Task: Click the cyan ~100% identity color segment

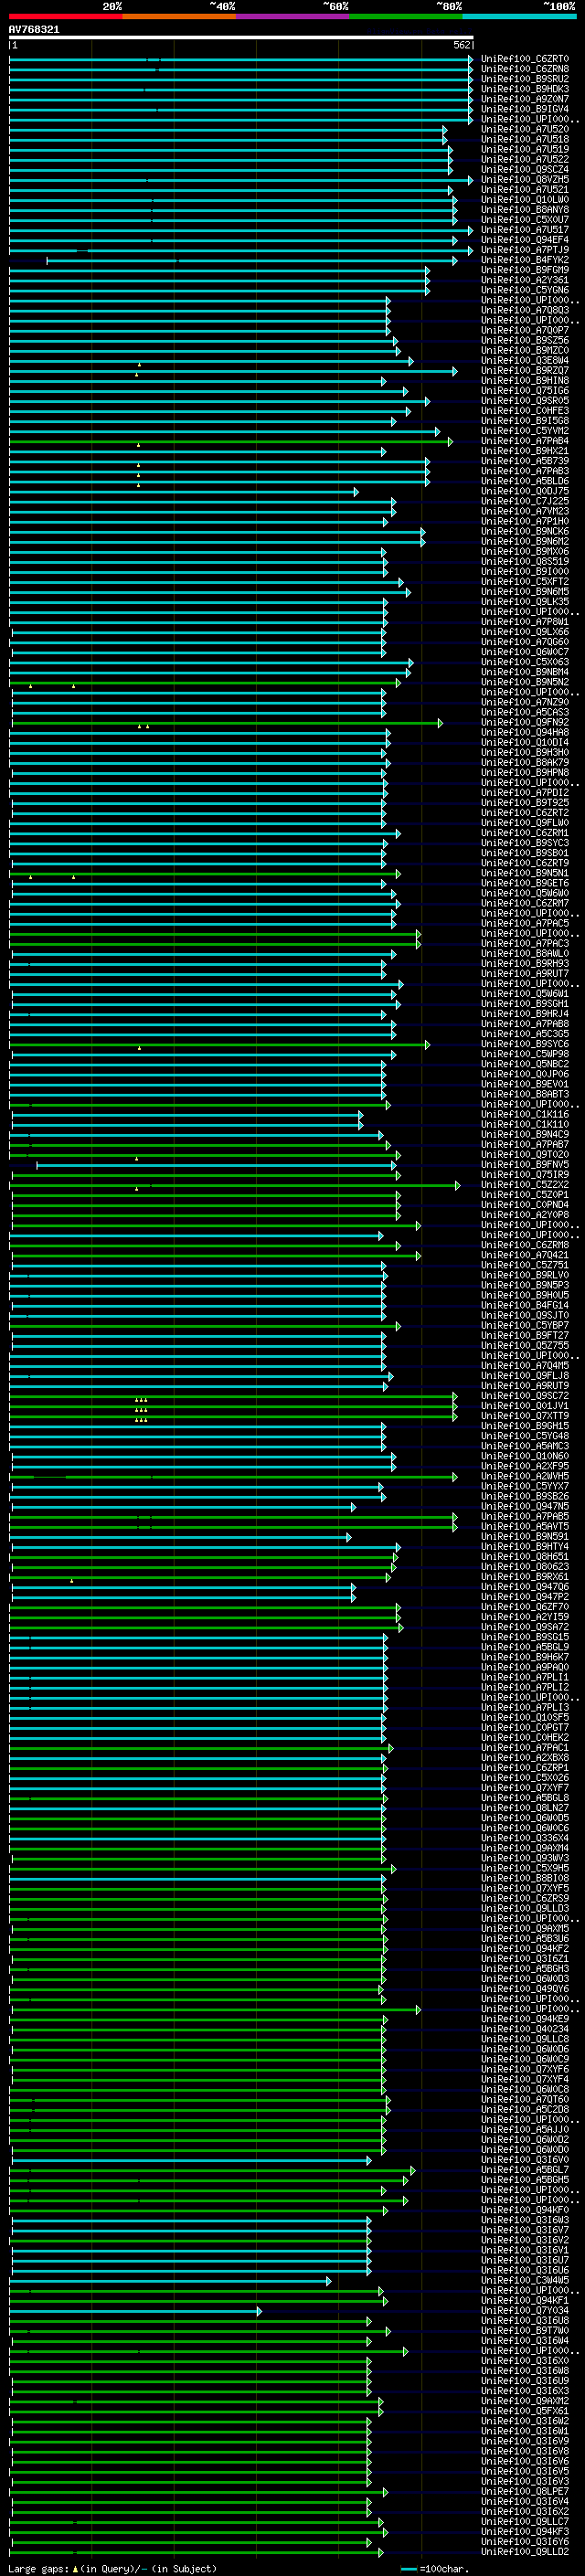Action: coord(519,16)
